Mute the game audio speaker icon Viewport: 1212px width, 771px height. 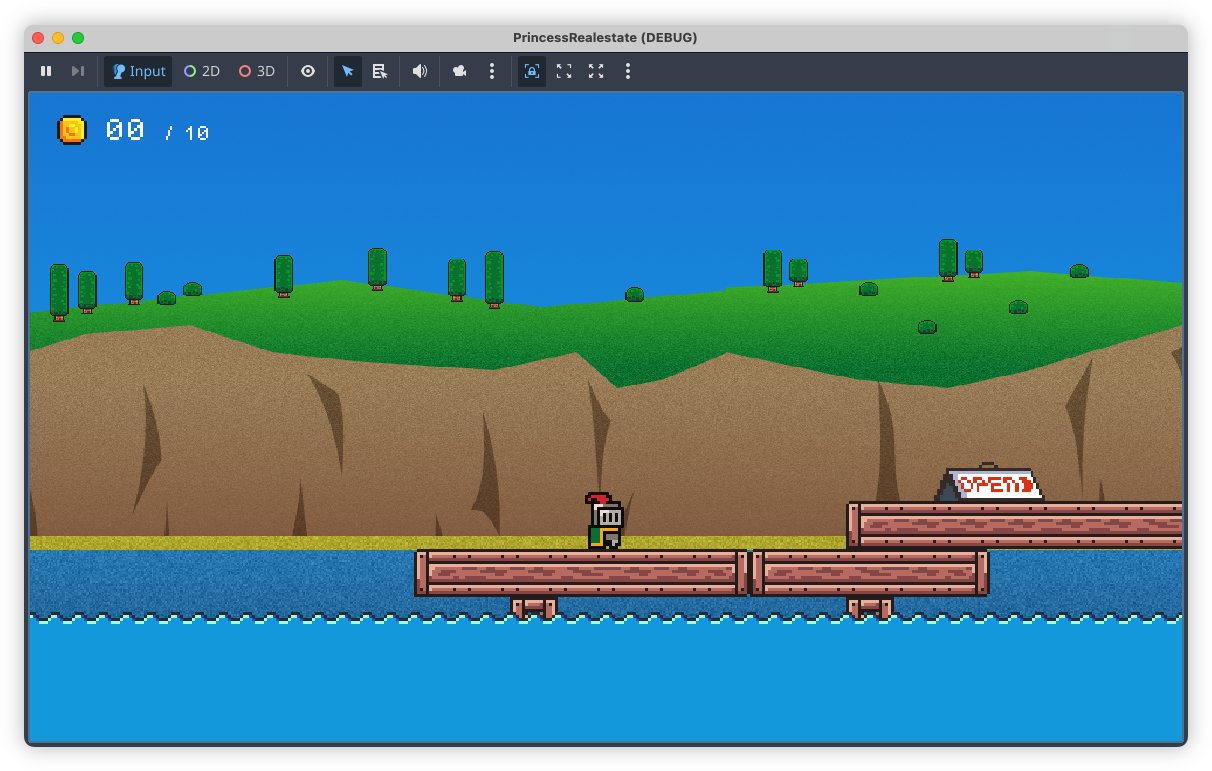click(x=420, y=71)
